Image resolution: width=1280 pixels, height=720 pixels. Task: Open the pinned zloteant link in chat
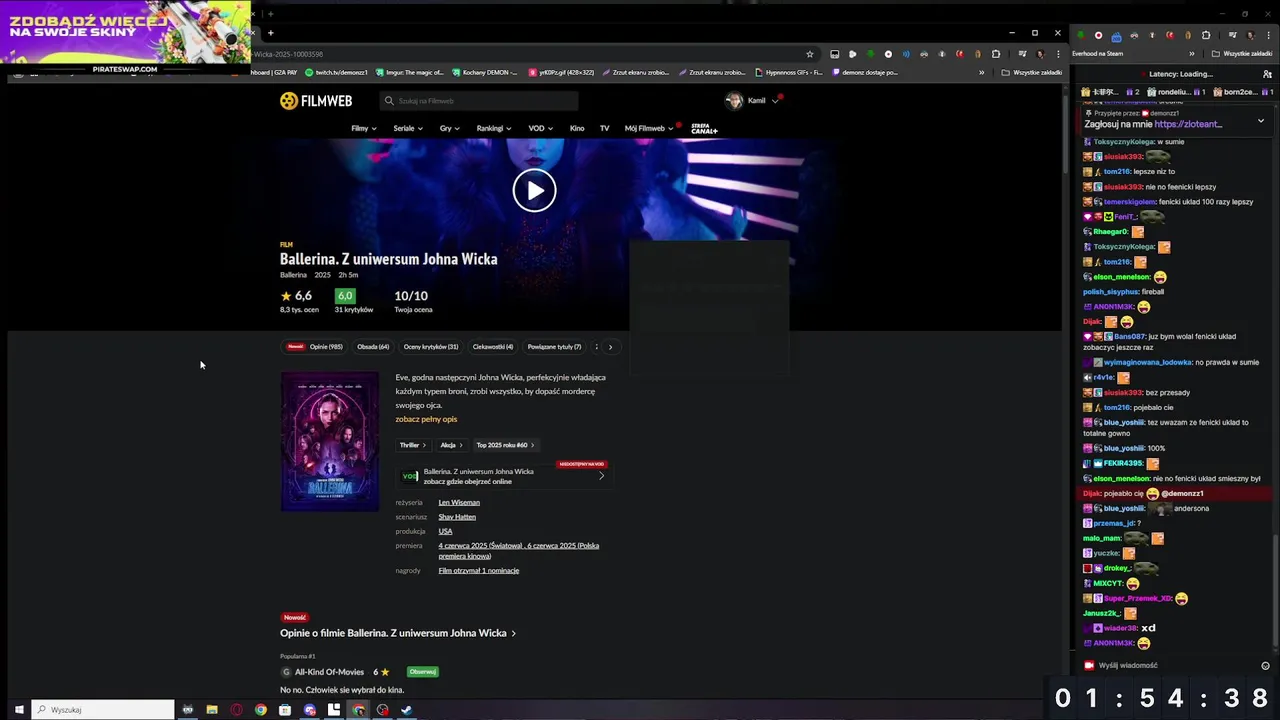1188,124
